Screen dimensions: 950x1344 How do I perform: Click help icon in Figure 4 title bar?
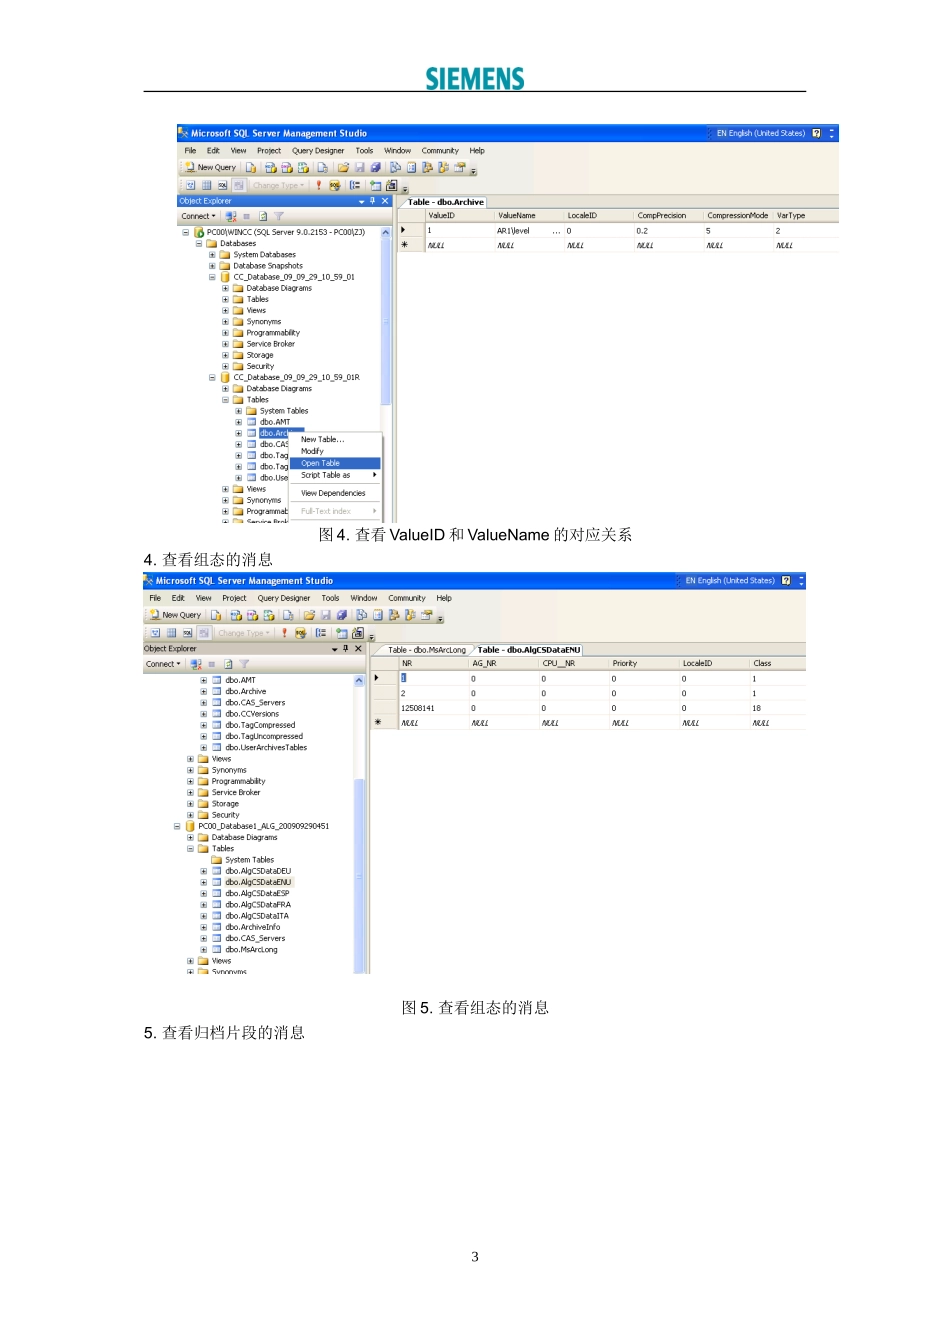(x=816, y=133)
